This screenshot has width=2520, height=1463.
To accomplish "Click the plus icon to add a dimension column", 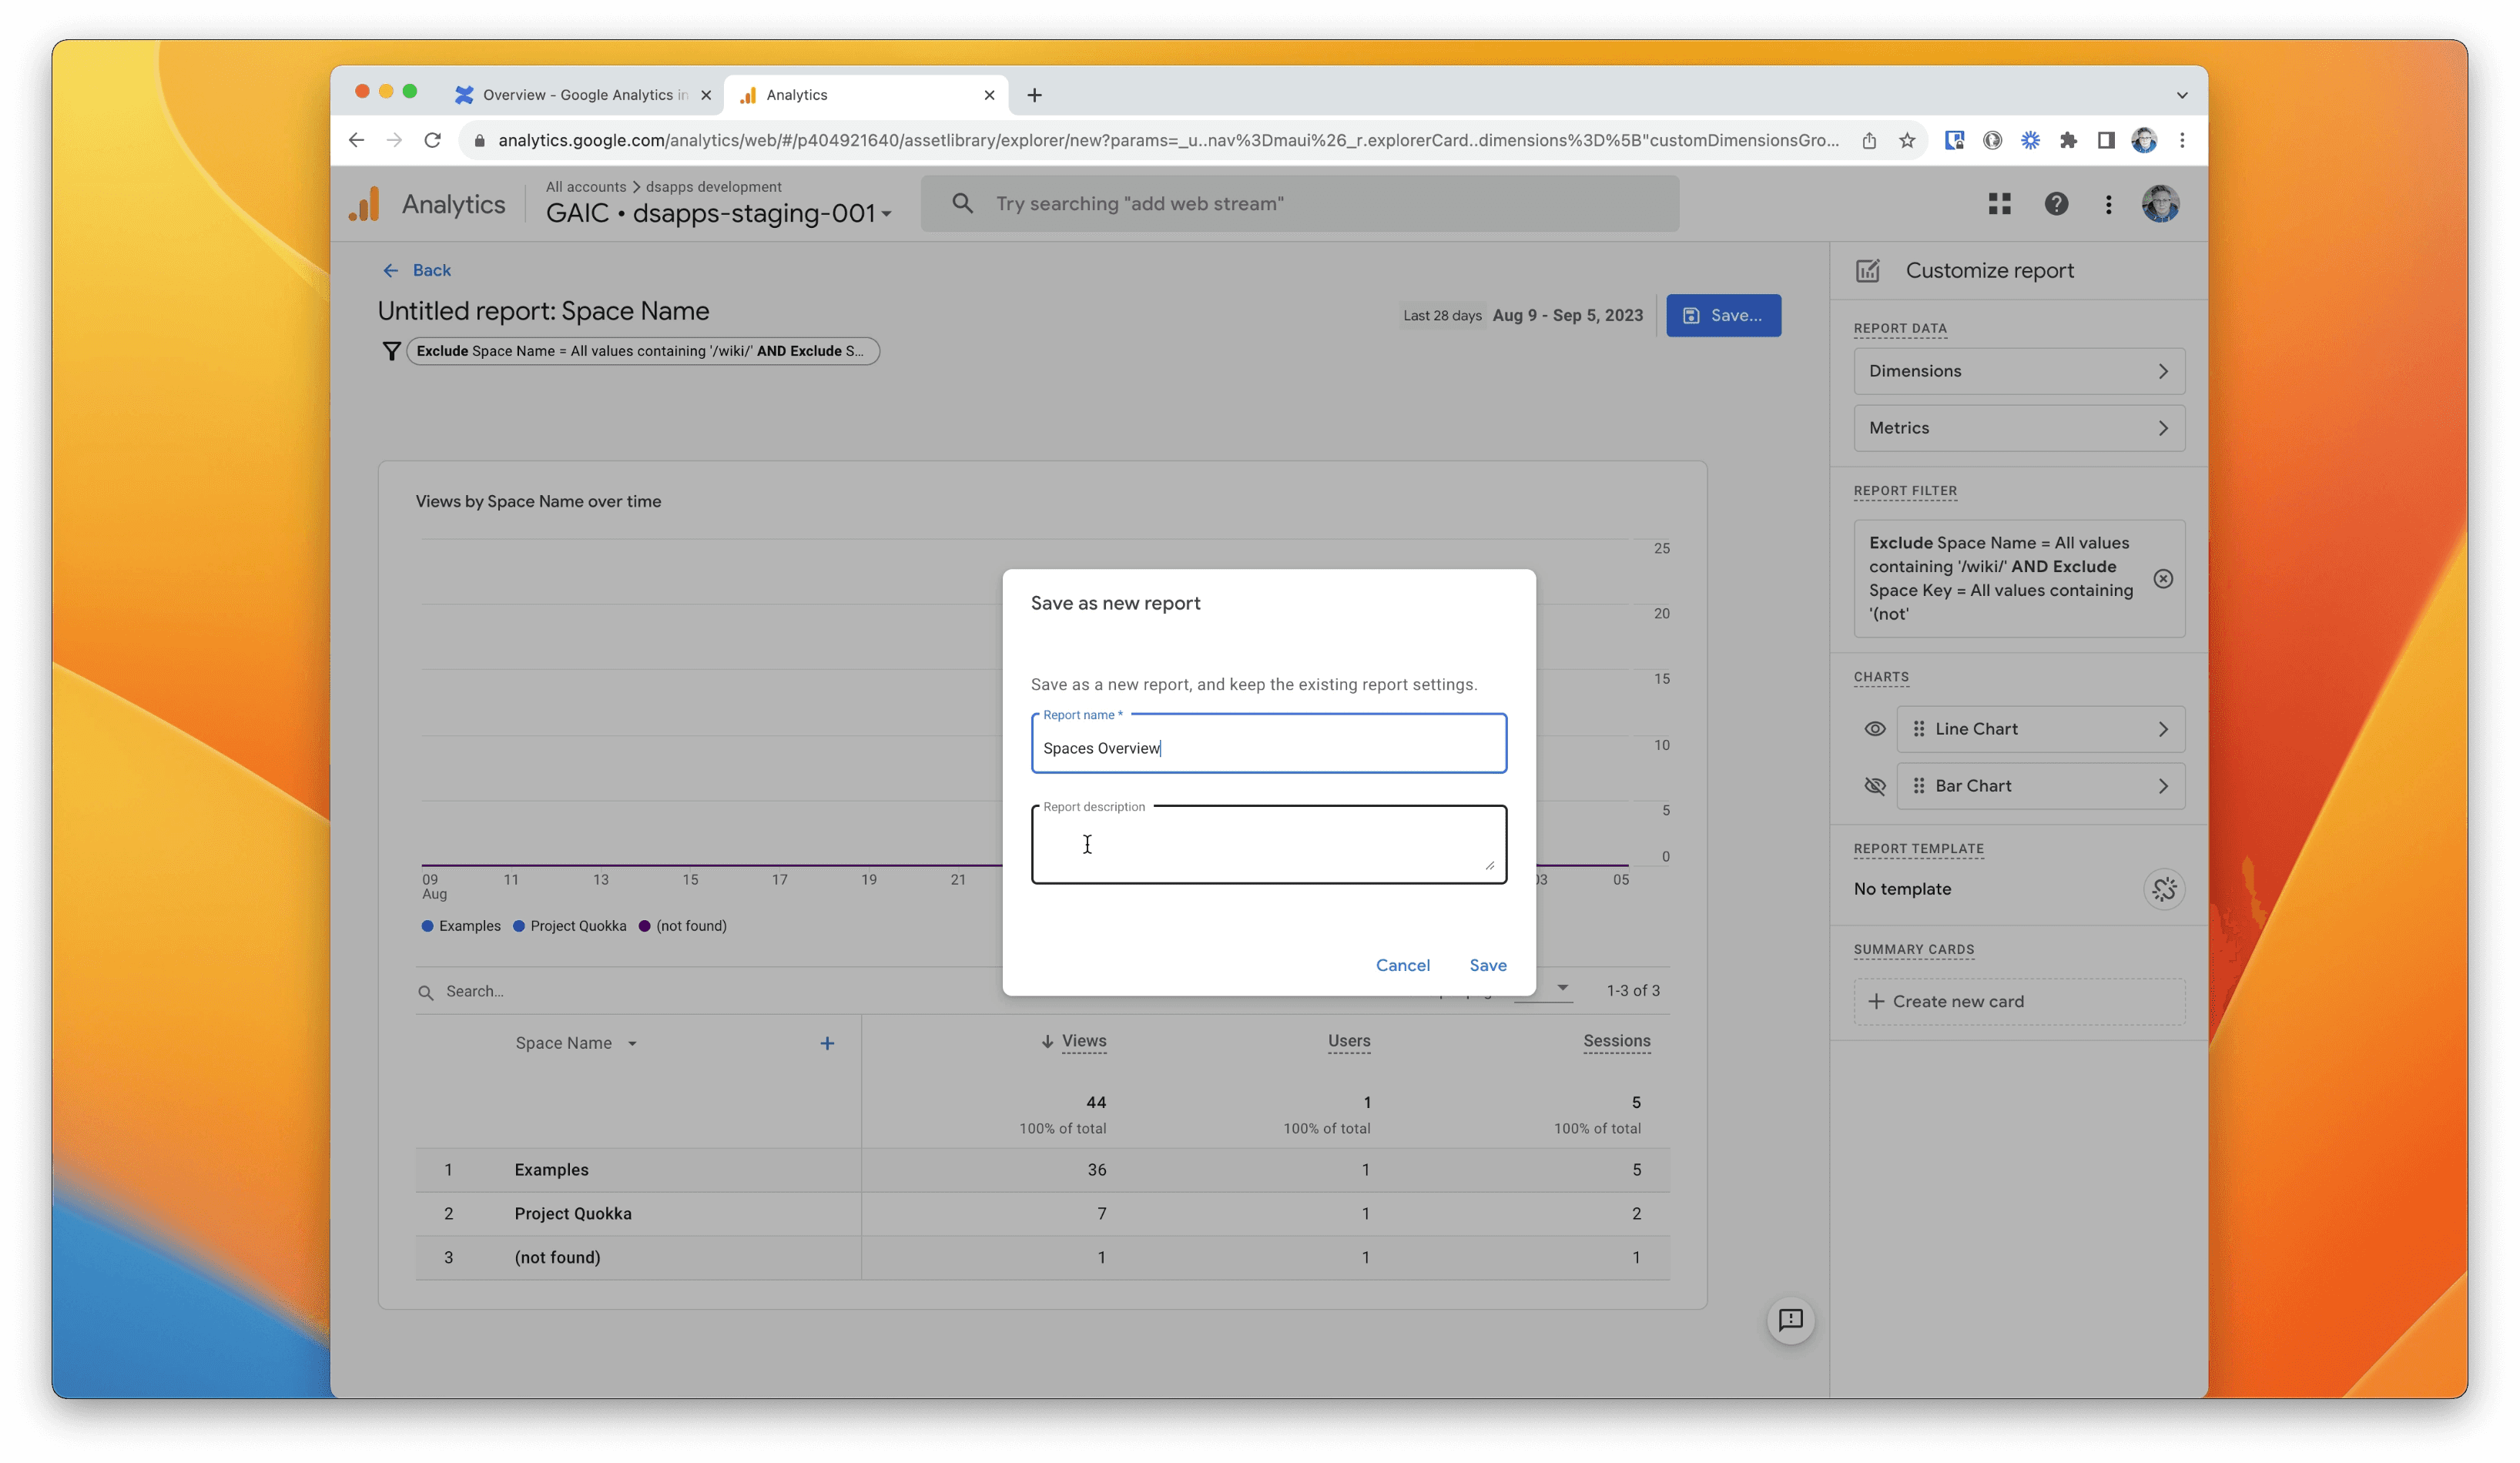I will 827,1043.
